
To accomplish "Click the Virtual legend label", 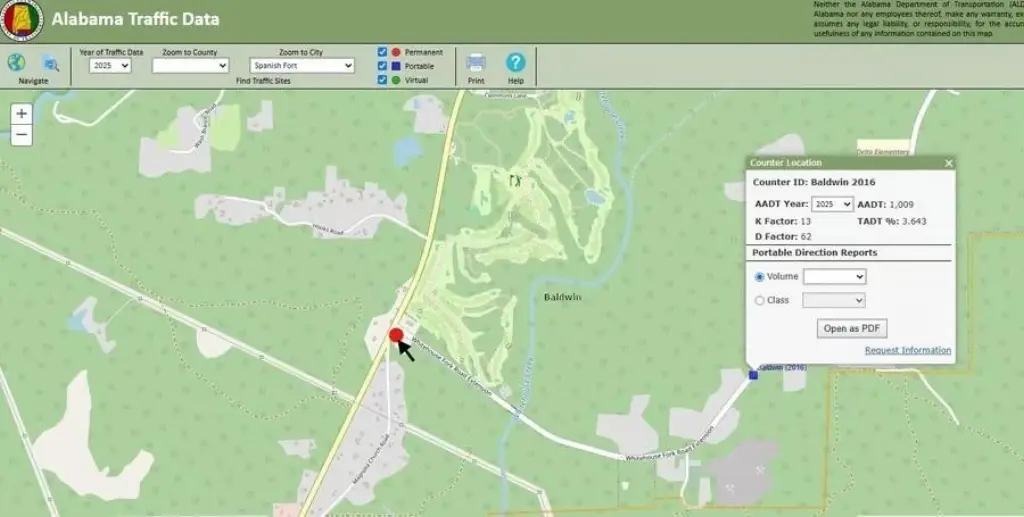I will point(417,80).
